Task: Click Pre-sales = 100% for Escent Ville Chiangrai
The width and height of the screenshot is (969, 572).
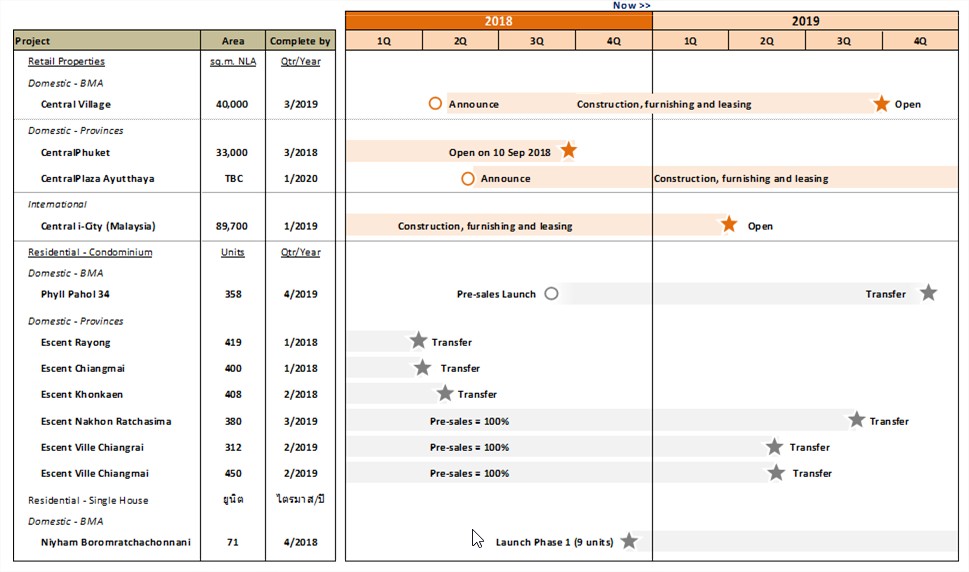Action: pyautogui.click(x=470, y=447)
